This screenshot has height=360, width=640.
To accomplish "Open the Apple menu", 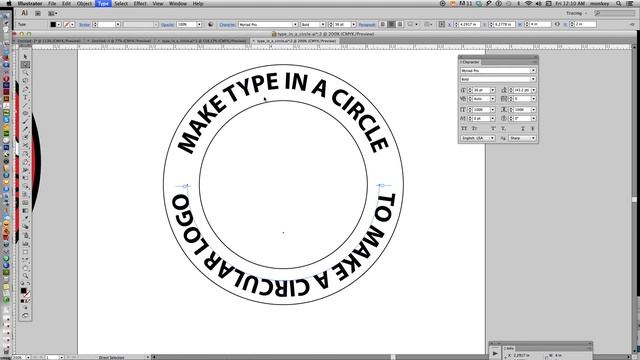I will pos(9,3).
